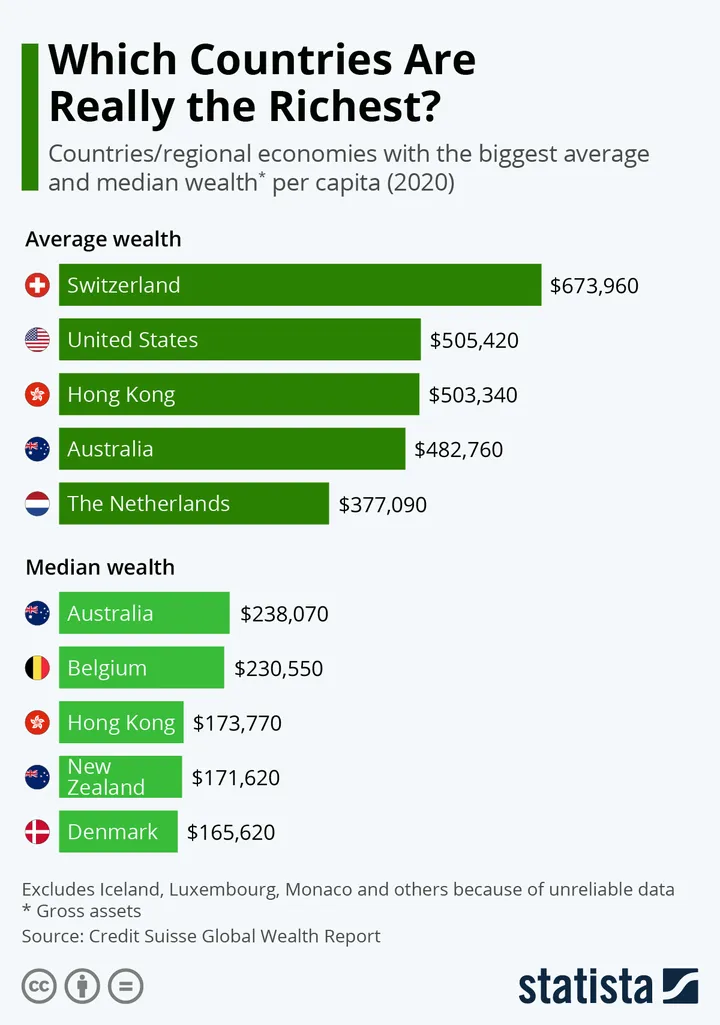Click the Netherlands flag icon
720x1025 pixels.
click(37, 504)
